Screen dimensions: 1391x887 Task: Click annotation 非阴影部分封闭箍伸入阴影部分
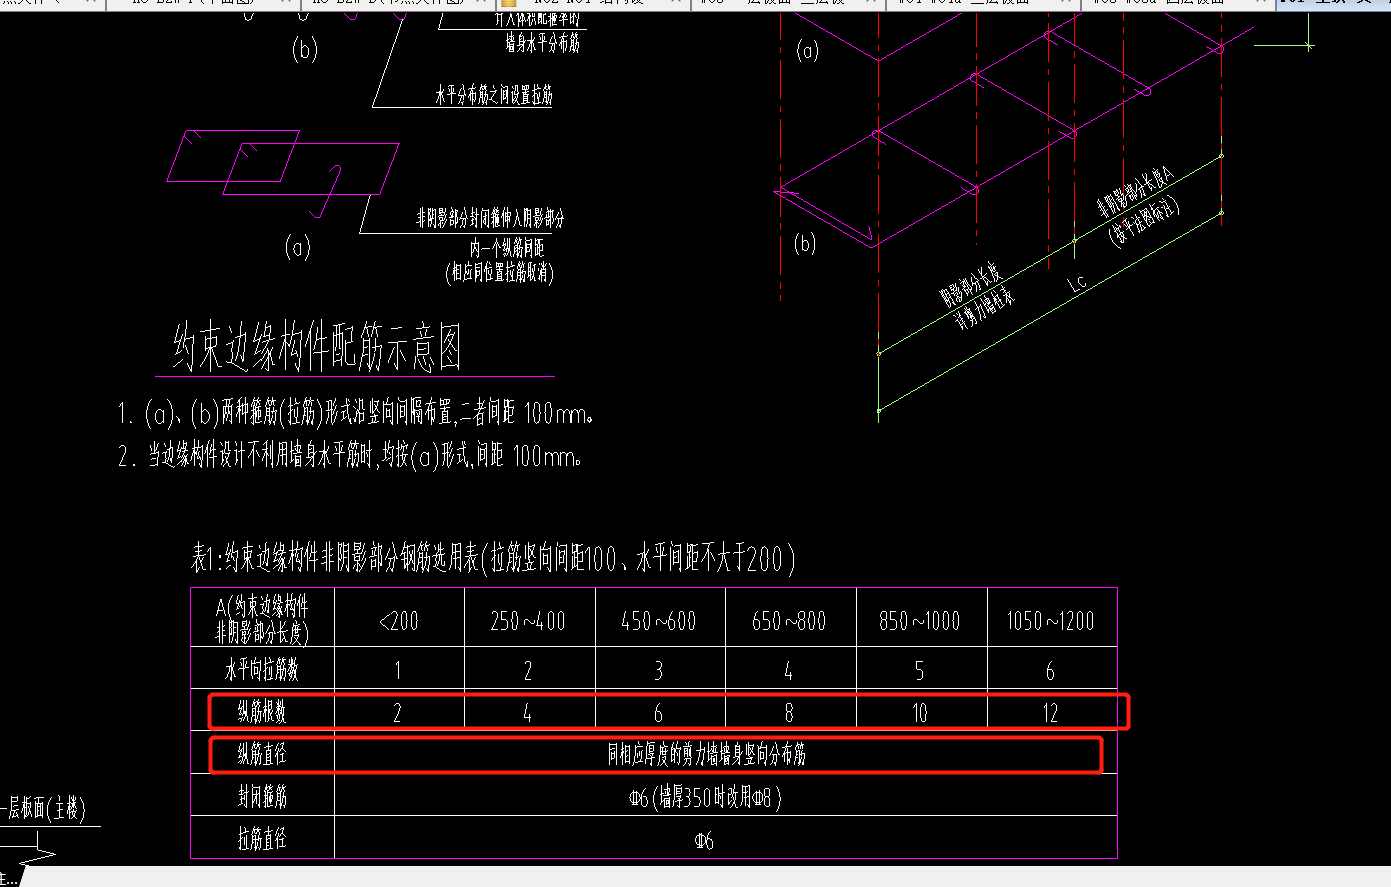point(490,218)
